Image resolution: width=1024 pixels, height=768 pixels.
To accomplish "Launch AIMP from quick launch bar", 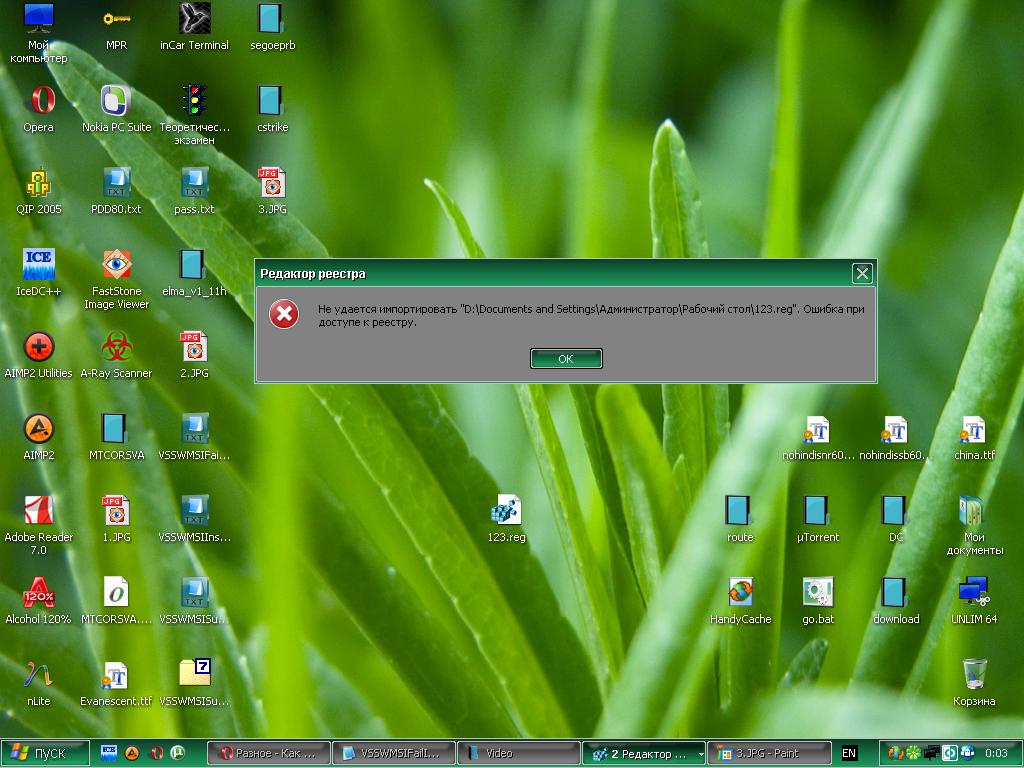I will point(132,753).
